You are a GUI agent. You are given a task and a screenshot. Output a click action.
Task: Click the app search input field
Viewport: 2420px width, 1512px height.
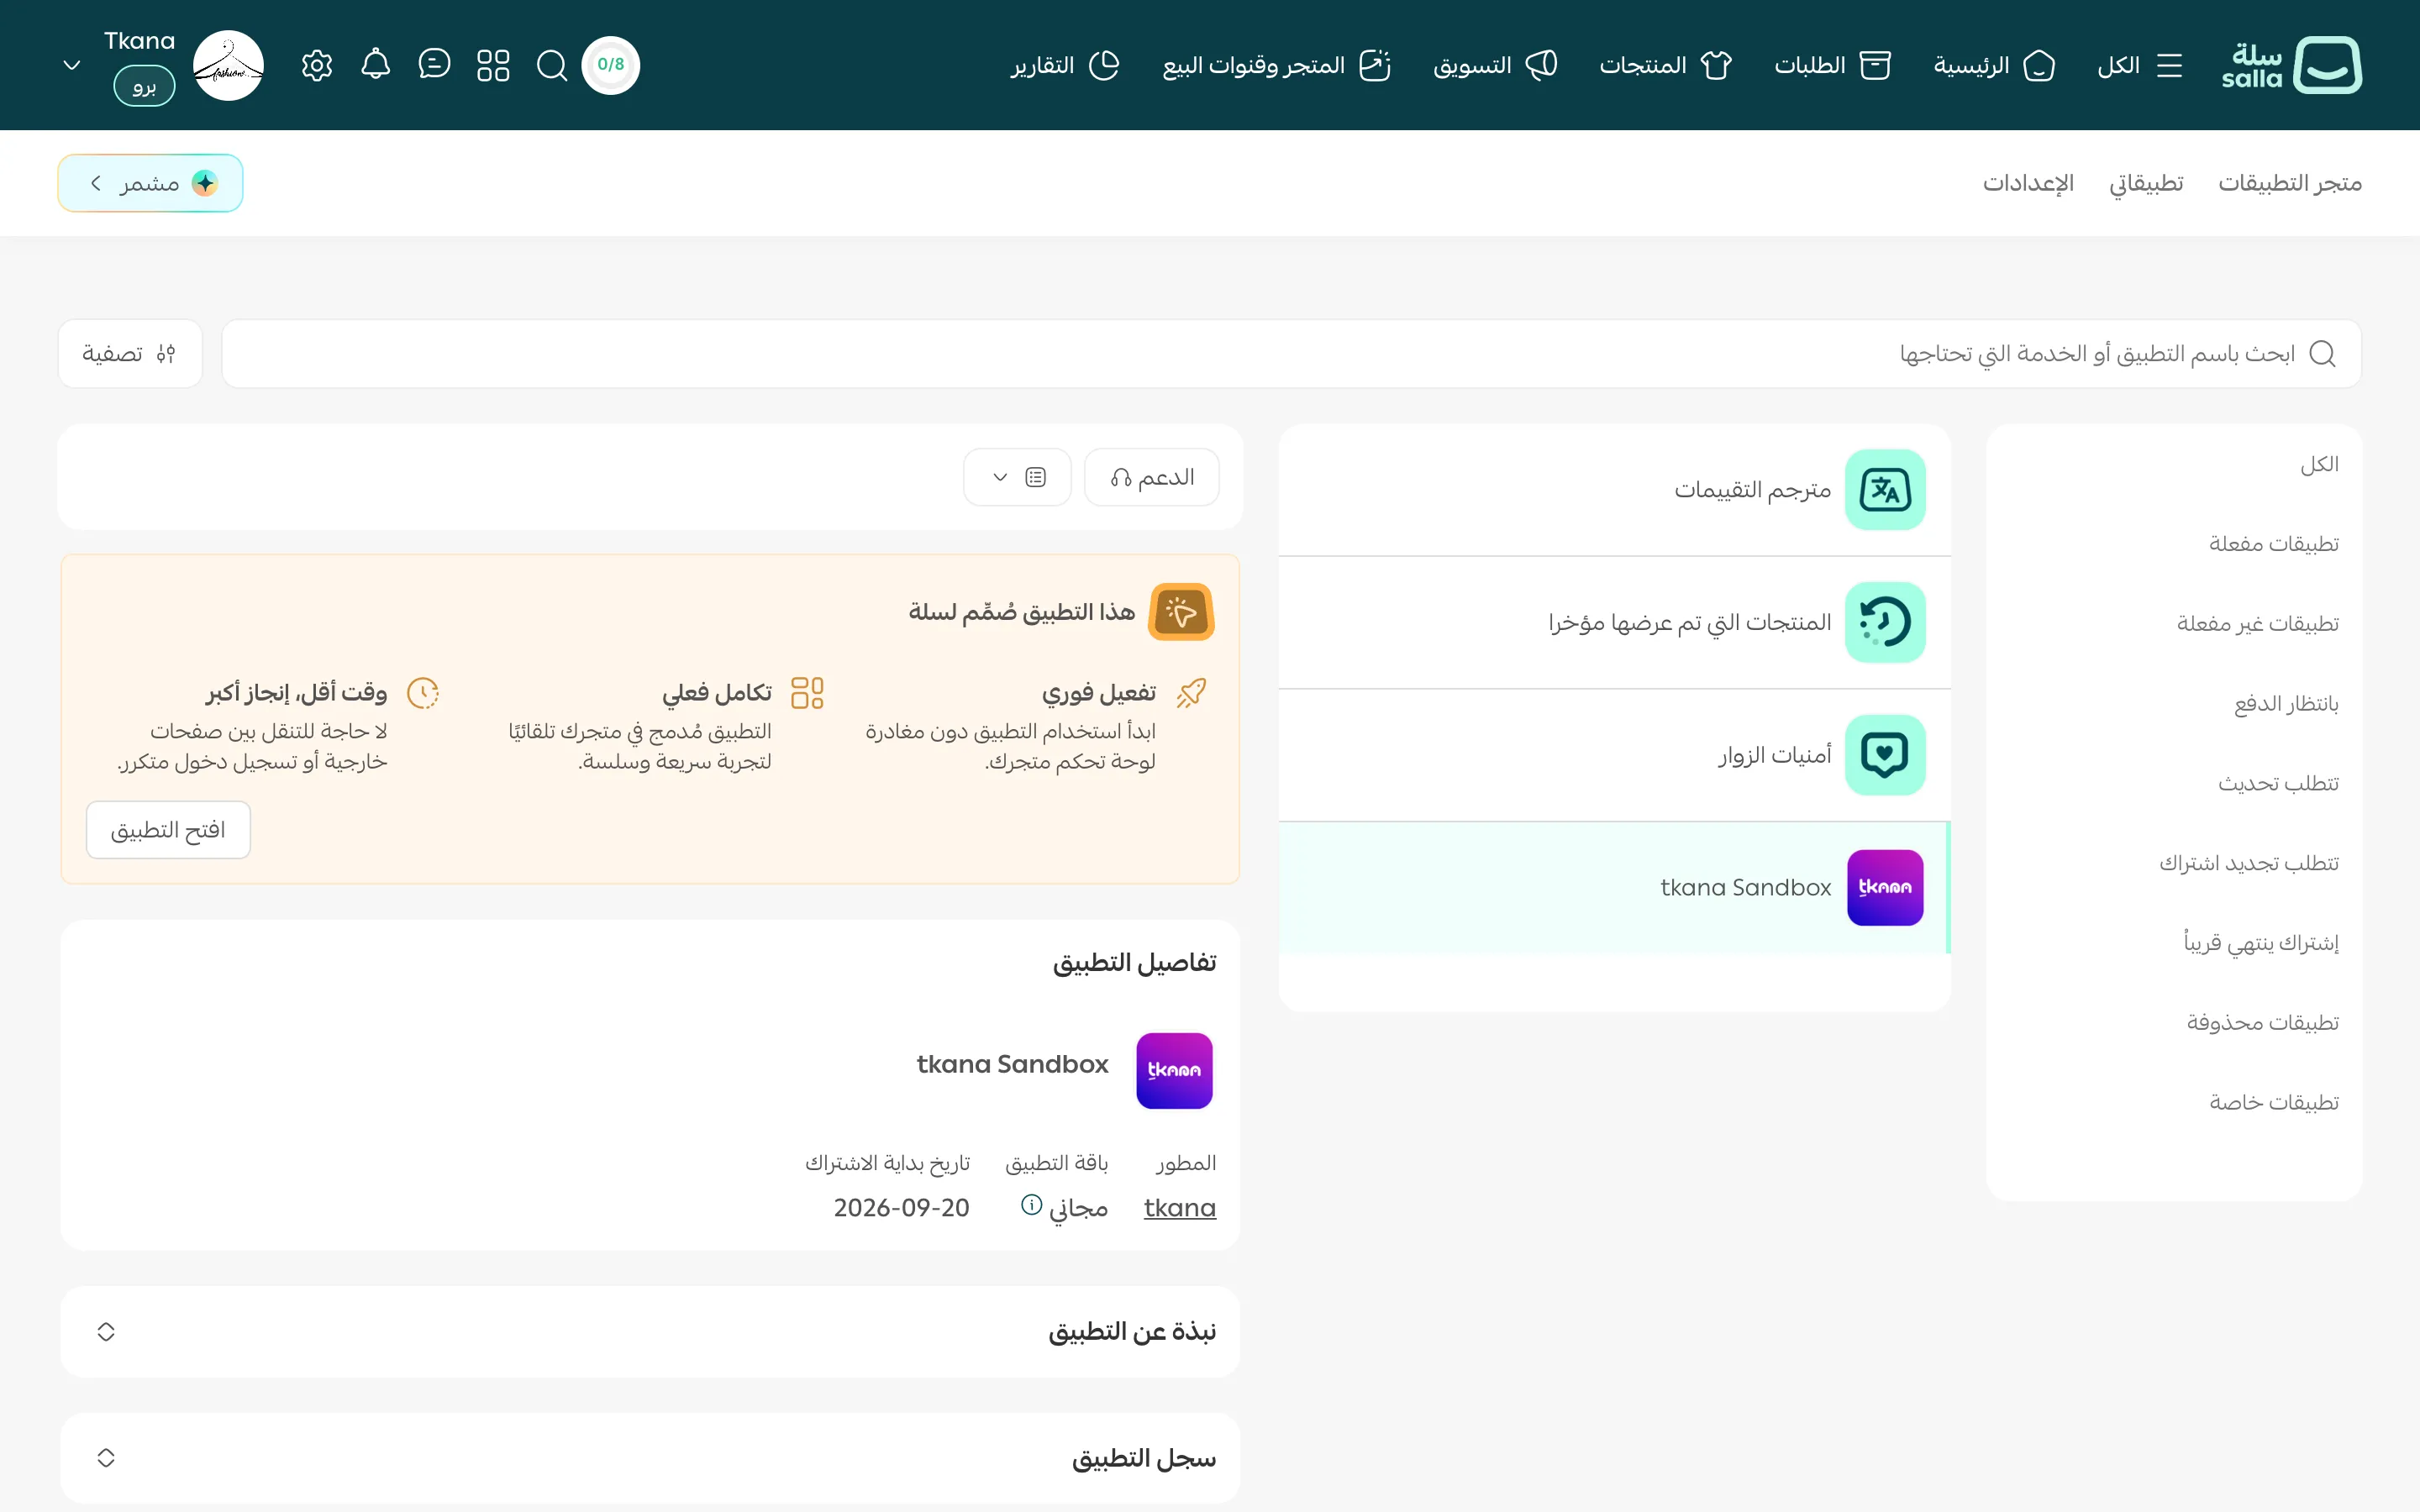click(1291, 353)
